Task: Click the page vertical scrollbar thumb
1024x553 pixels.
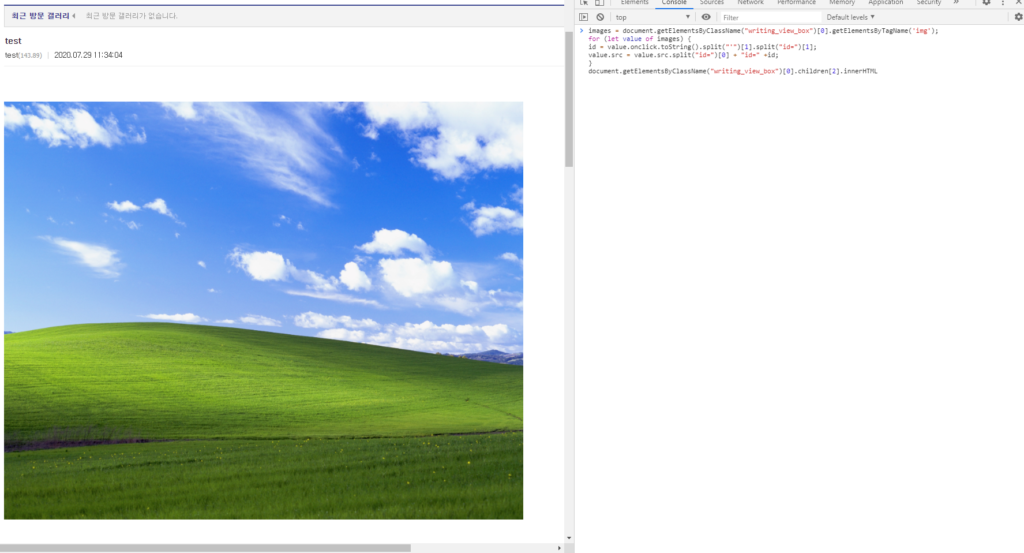Action: pos(569,98)
